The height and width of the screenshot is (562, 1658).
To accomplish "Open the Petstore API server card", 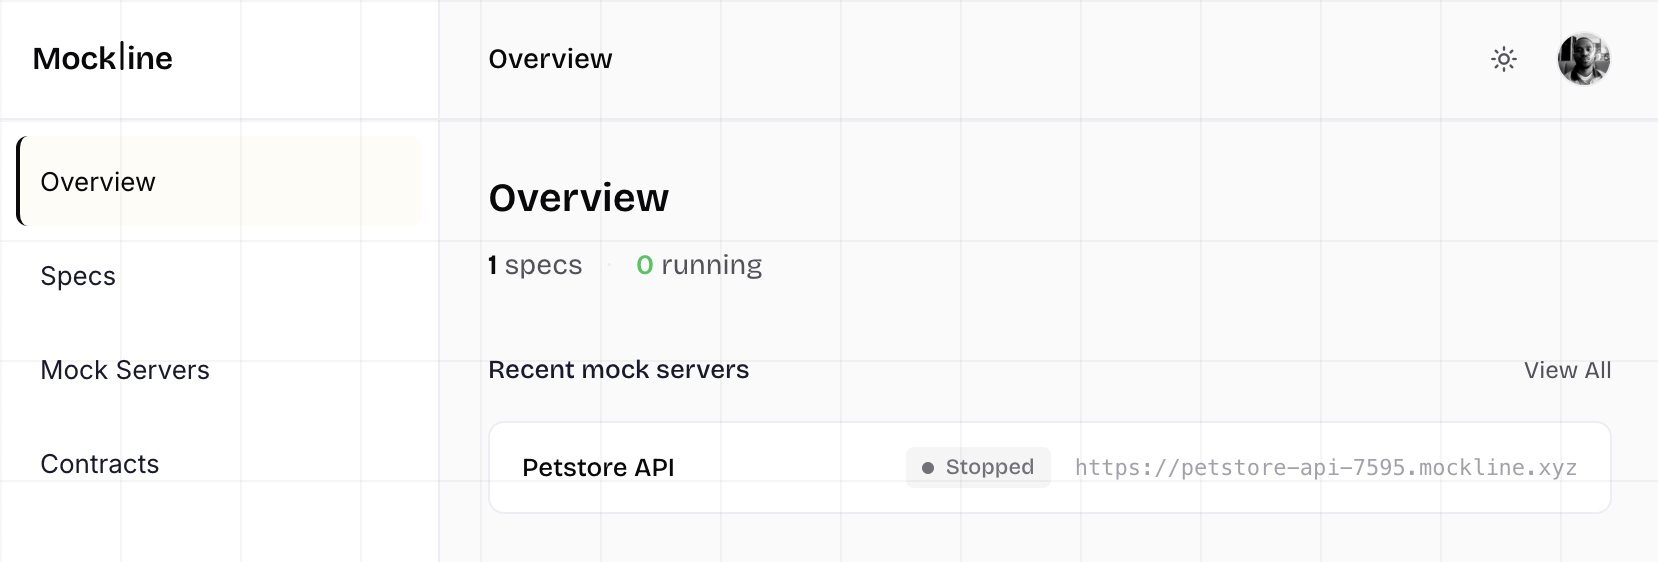I will click(1049, 467).
